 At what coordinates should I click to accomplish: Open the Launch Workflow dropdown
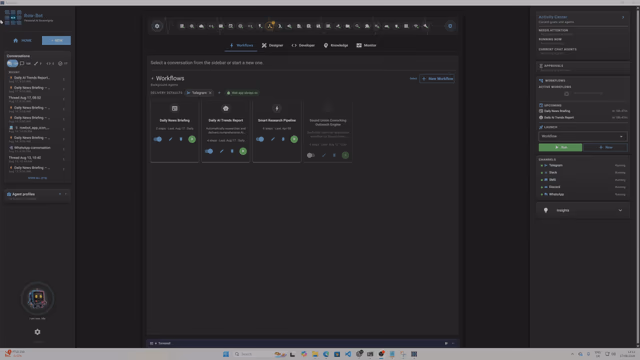click(582, 136)
